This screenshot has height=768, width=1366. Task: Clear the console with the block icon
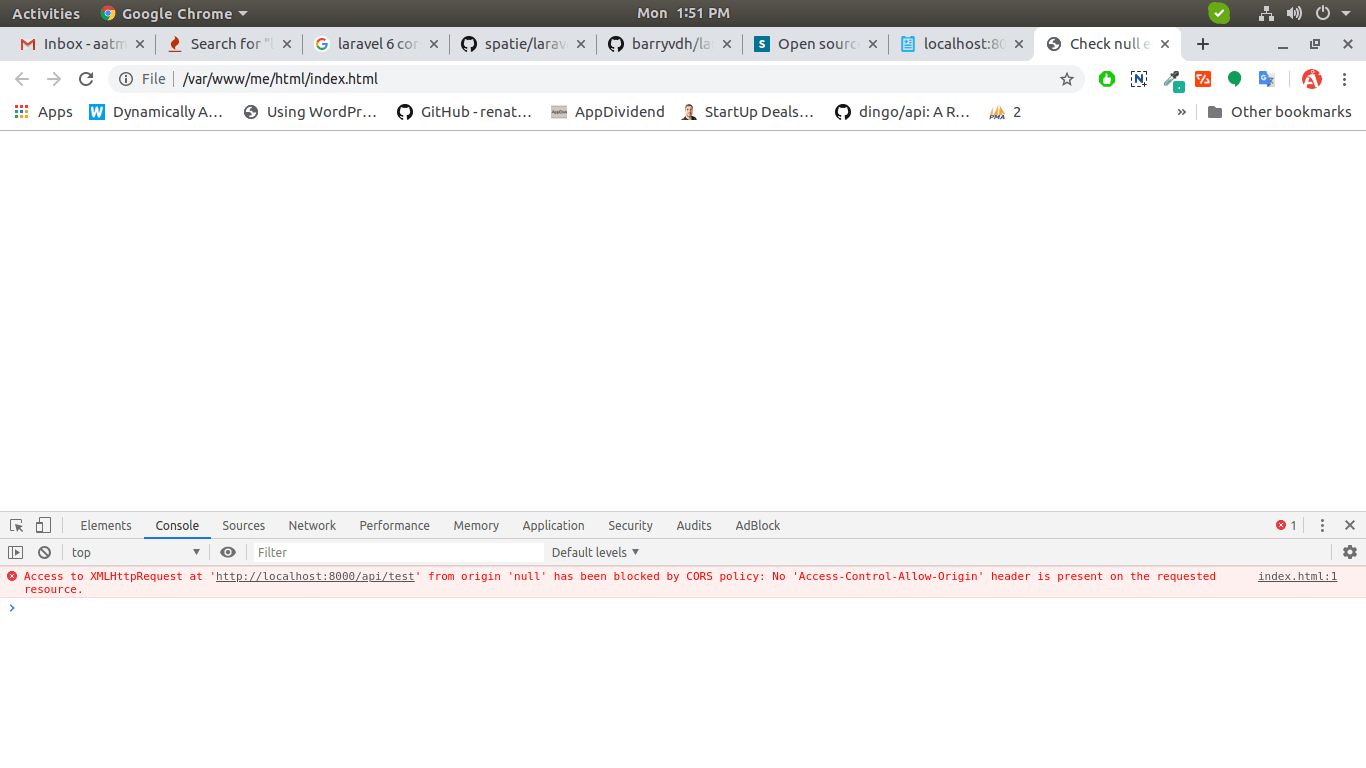coord(44,552)
